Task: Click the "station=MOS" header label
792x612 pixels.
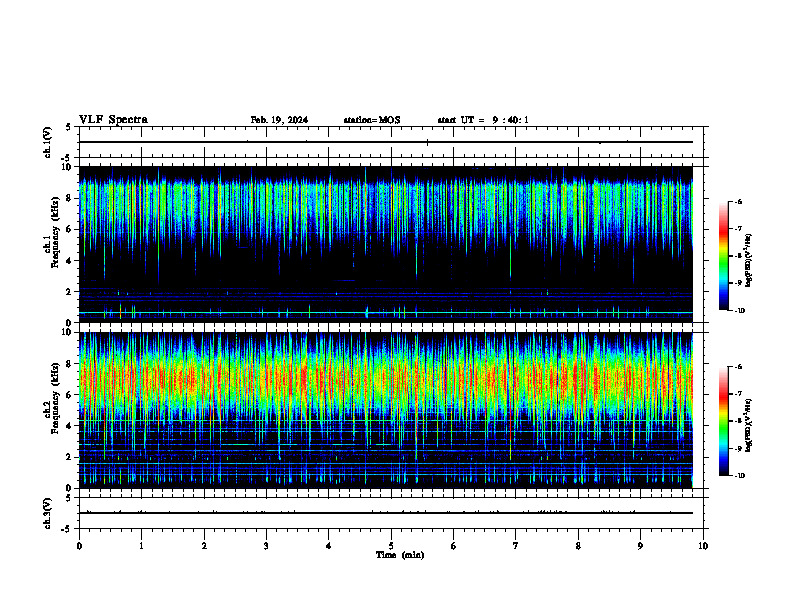Action: coord(372,120)
